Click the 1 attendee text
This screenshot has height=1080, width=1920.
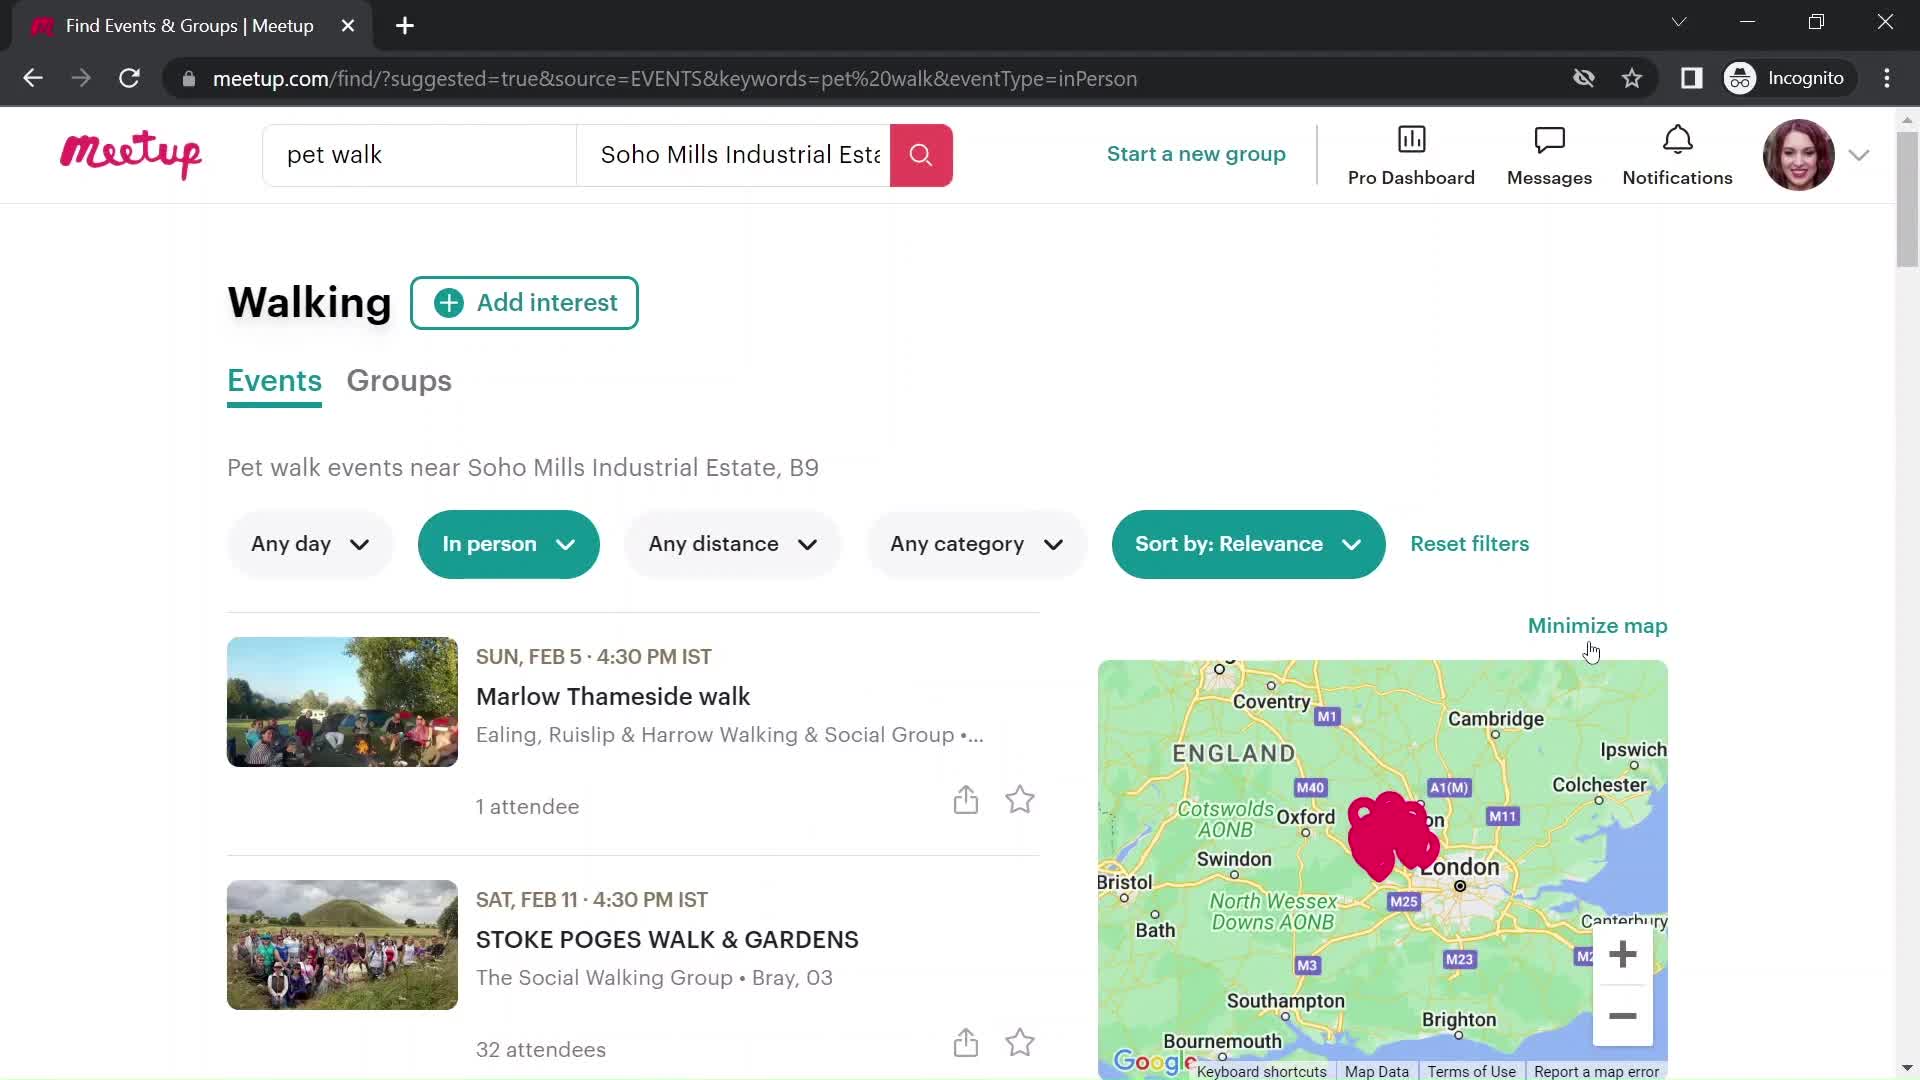point(527,807)
